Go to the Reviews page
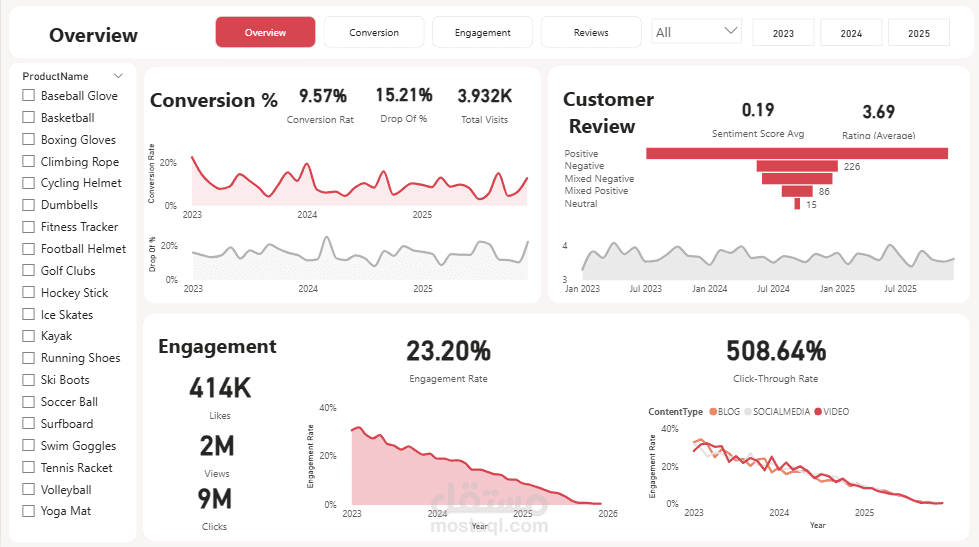This screenshot has width=979, height=547. pyautogui.click(x=591, y=32)
